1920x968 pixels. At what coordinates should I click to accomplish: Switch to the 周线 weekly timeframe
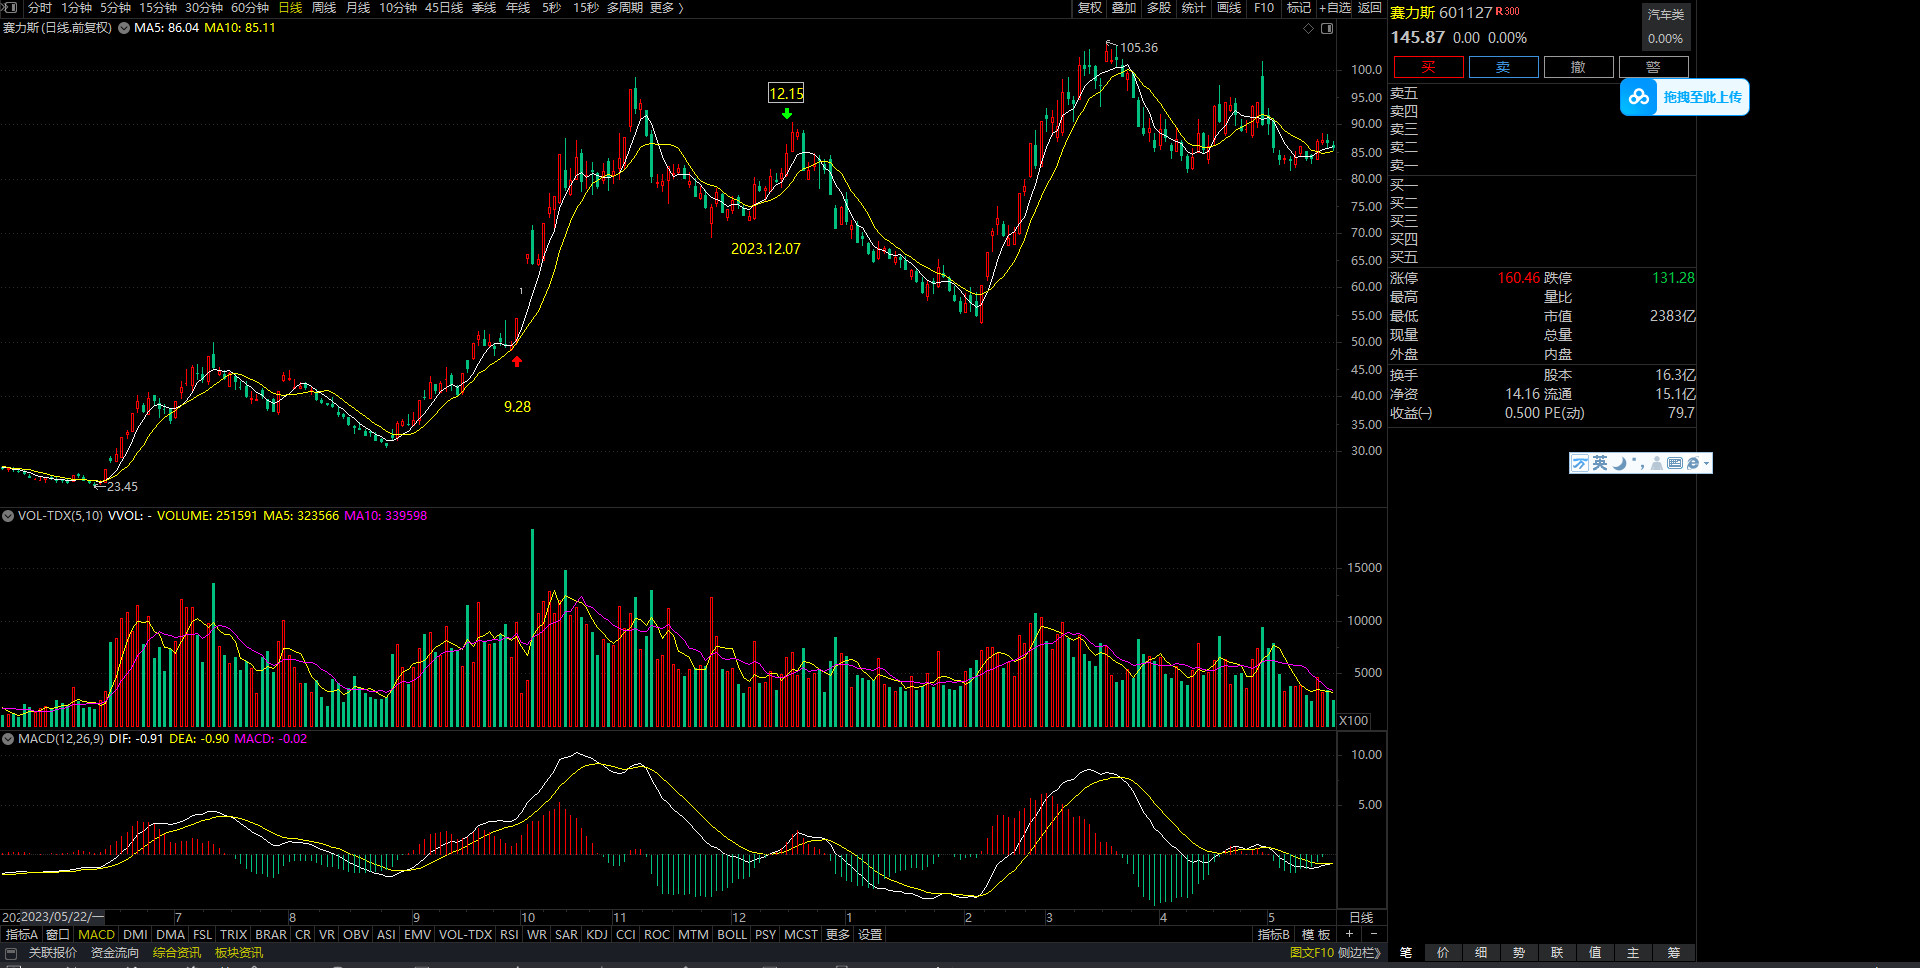tap(324, 8)
